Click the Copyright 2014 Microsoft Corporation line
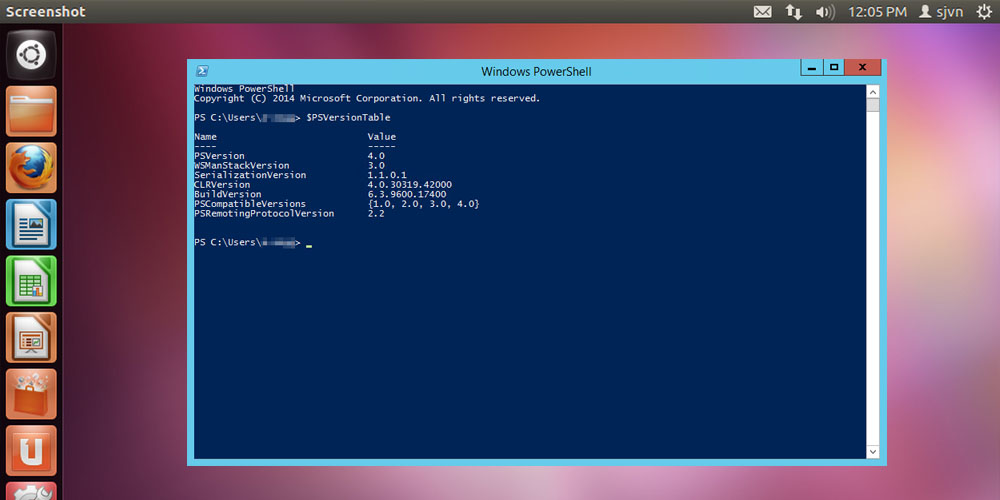This screenshot has width=1000, height=500. pyautogui.click(x=367, y=98)
